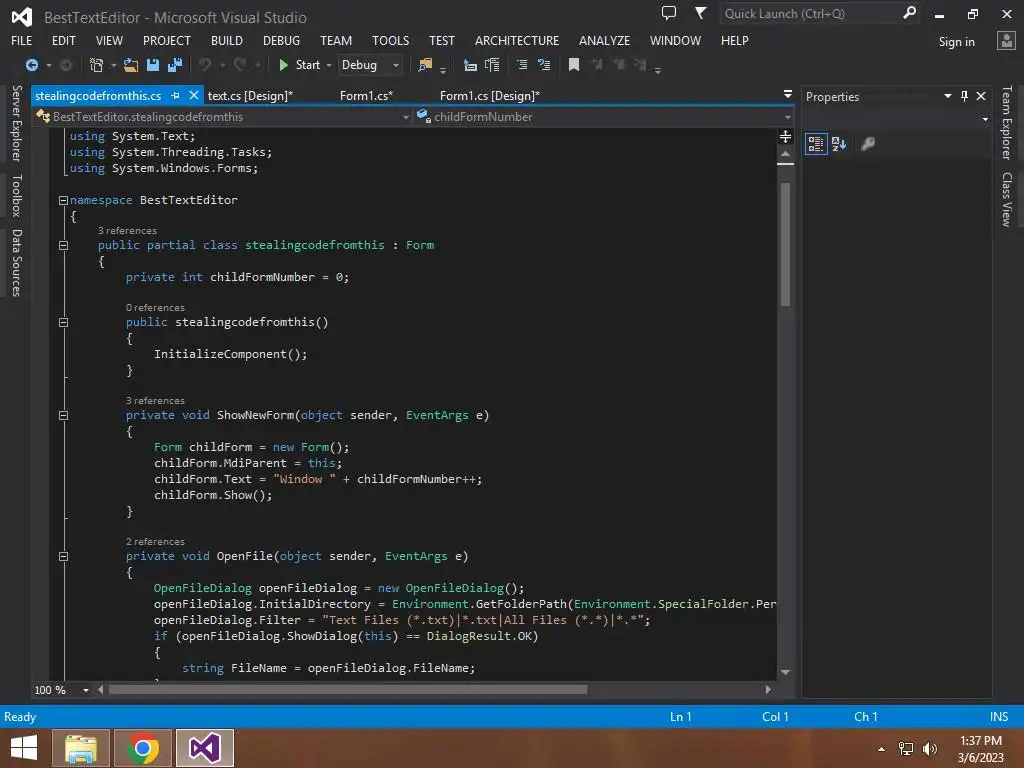1024x768 pixels.
Task: Click the Open File folder icon
Action: coord(131,65)
